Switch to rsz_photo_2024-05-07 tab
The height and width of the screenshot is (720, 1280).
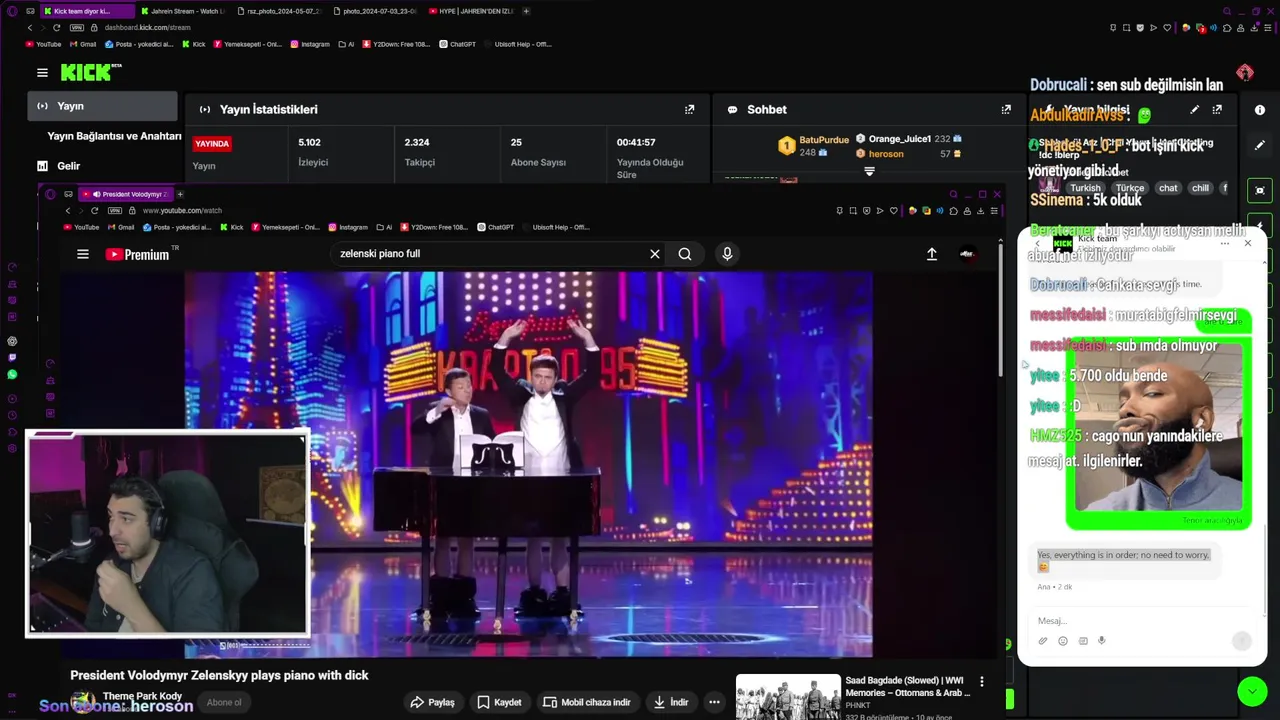[x=278, y=11]
